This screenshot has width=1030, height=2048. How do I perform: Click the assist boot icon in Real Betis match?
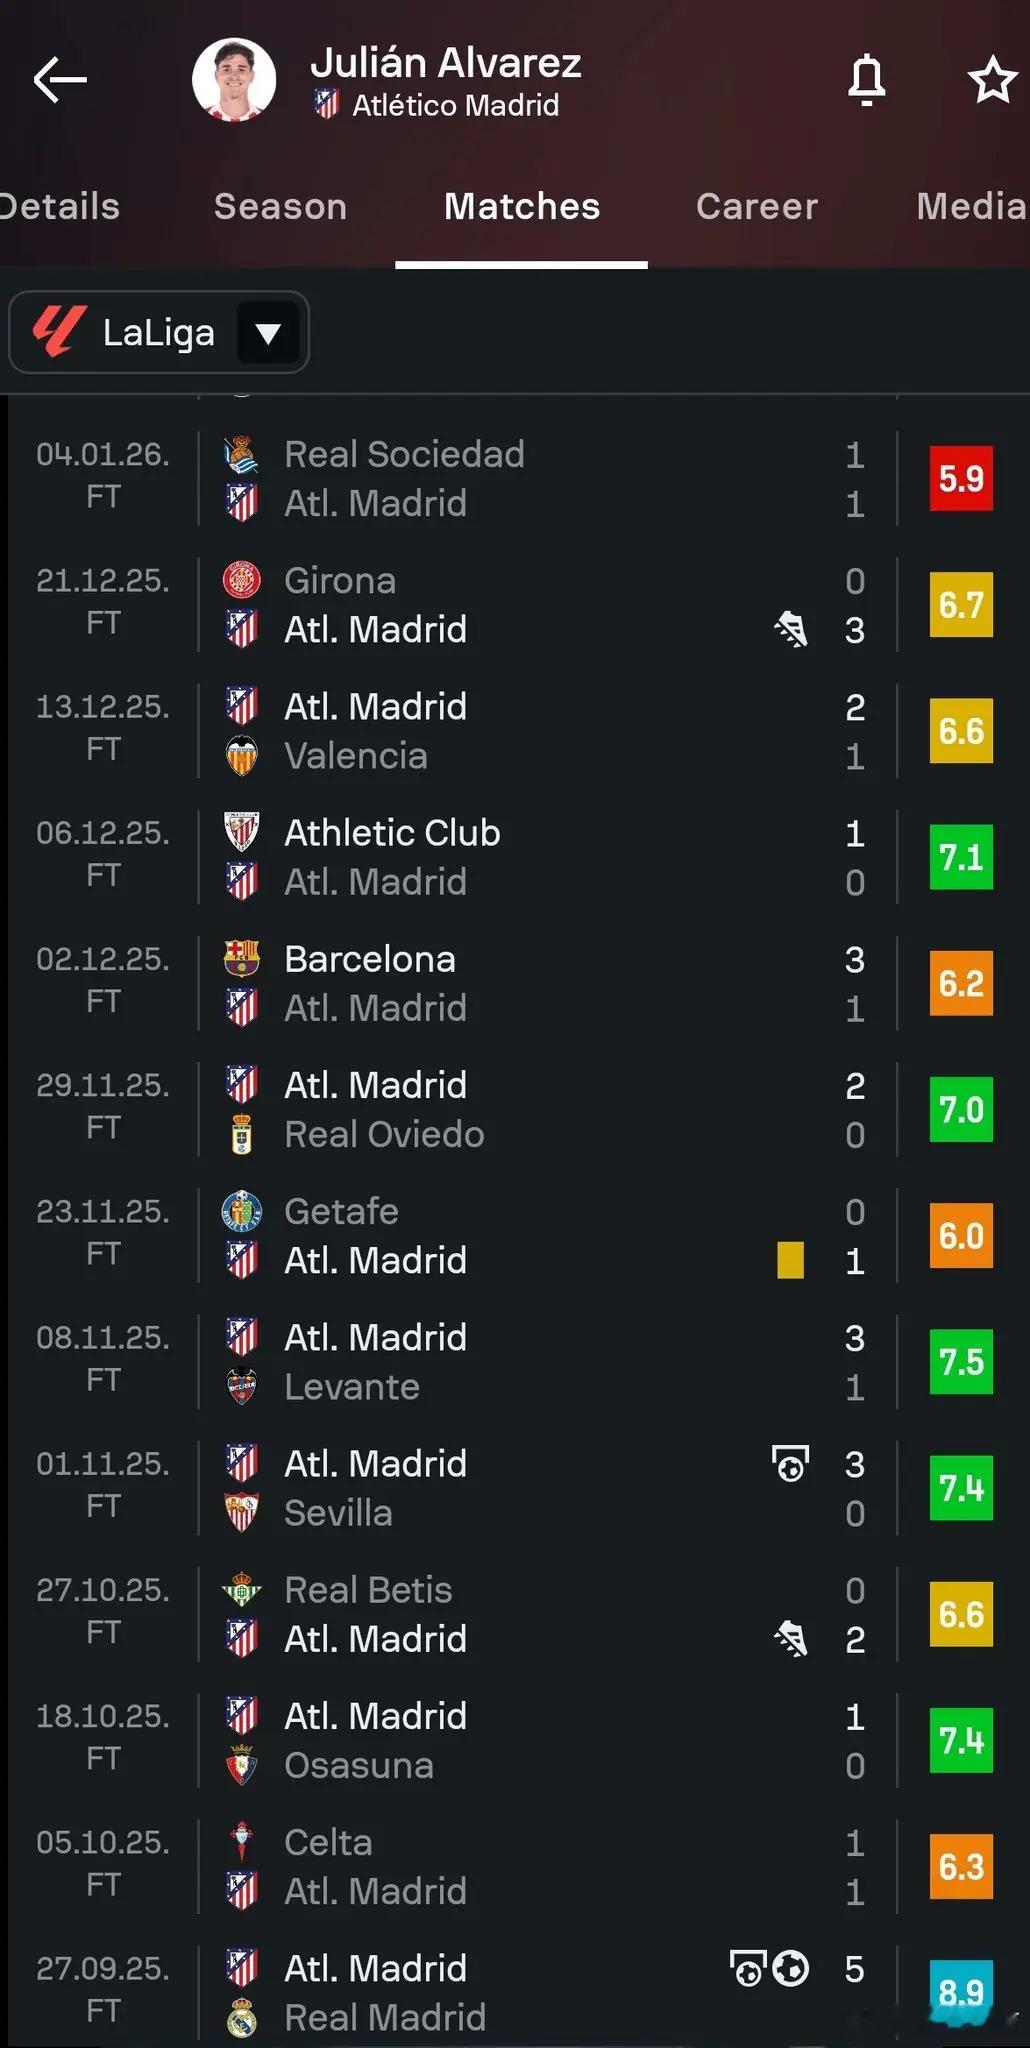coord(790,1639)
